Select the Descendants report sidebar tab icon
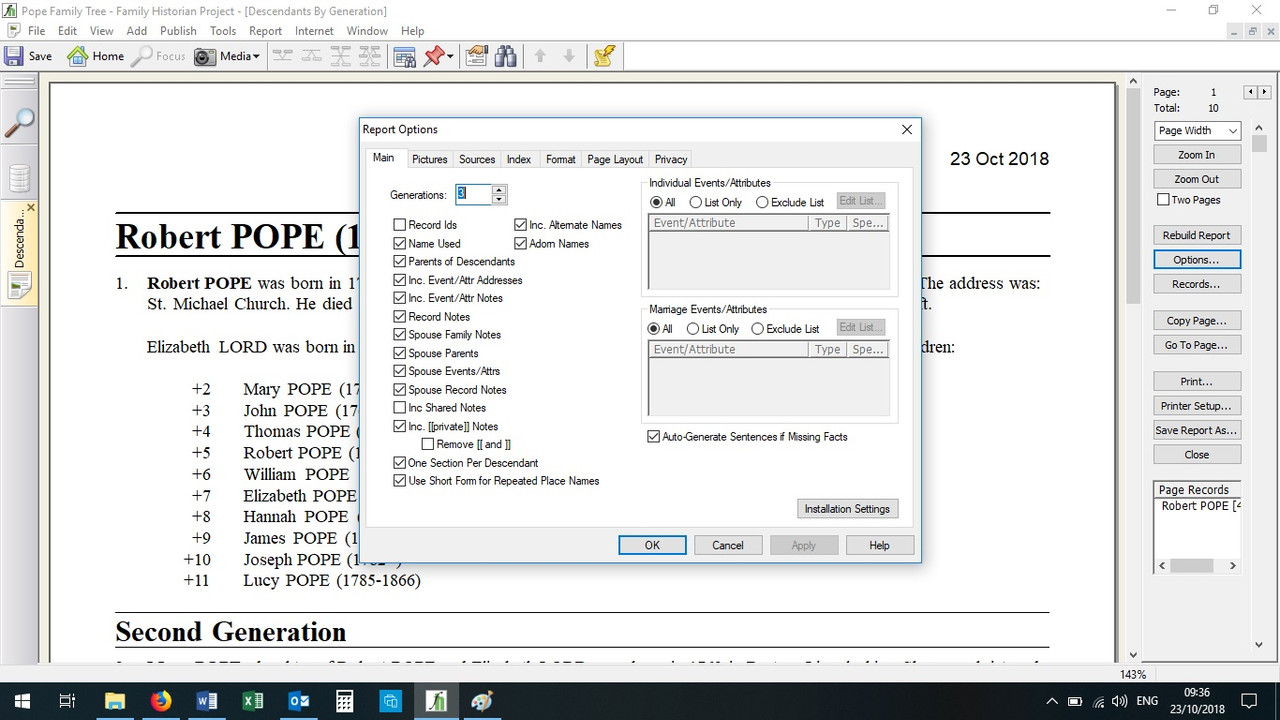1280x720 pixels. point(20,287)
